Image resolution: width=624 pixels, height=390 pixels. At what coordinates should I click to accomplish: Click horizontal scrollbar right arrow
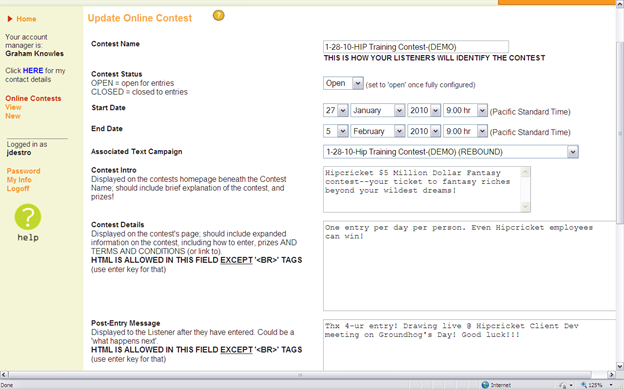click(612, 374)
